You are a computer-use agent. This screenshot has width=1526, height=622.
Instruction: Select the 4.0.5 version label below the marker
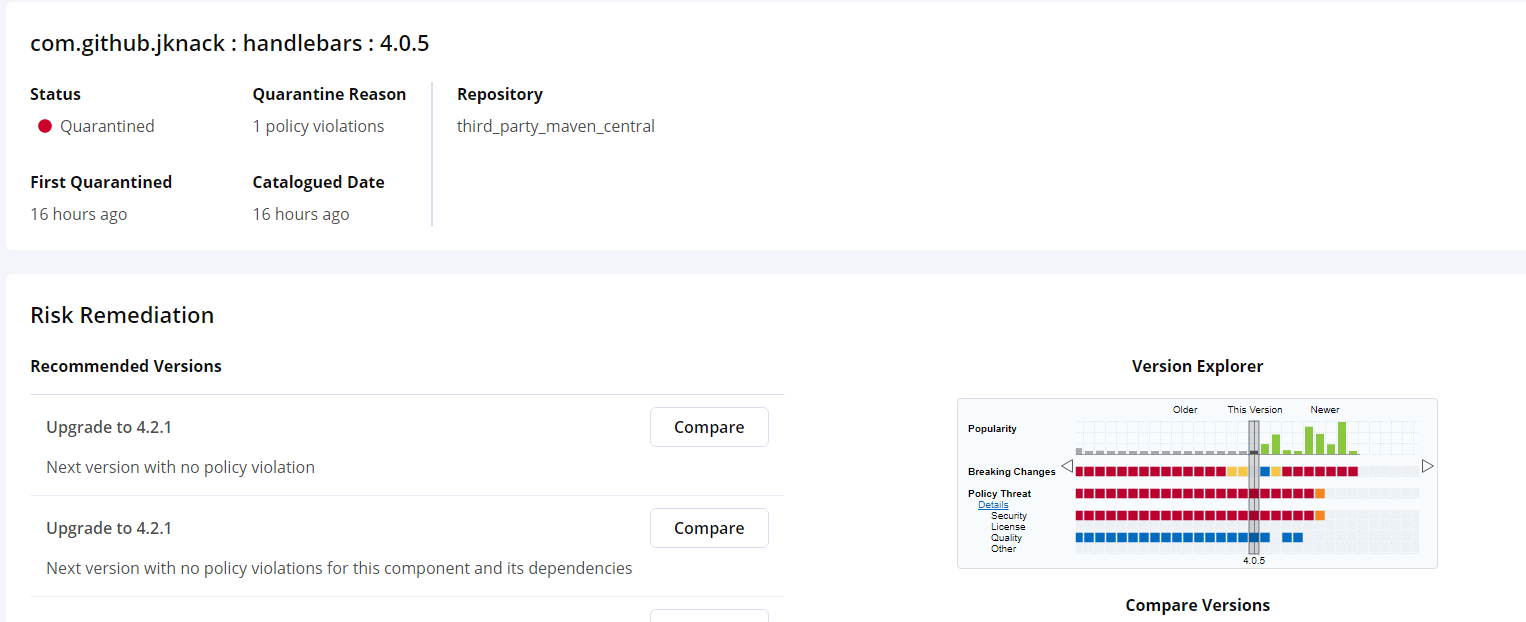[x=1254, y=560]
